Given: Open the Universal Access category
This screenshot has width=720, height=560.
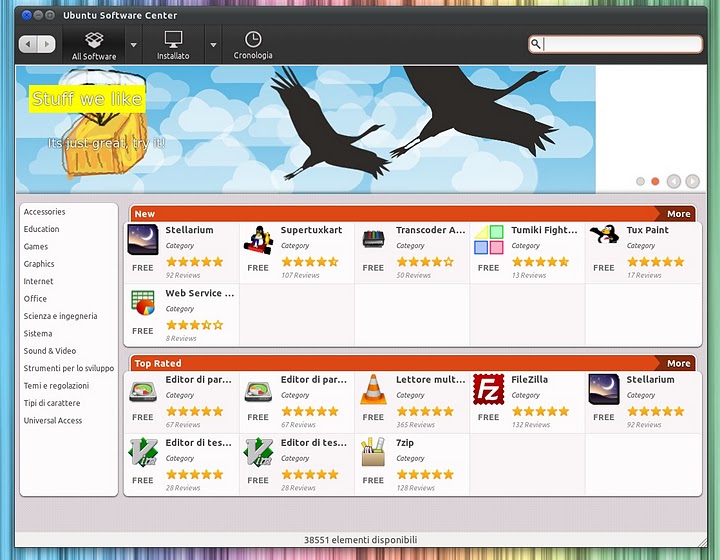Looking at the screenshot, I should point(53,421).
